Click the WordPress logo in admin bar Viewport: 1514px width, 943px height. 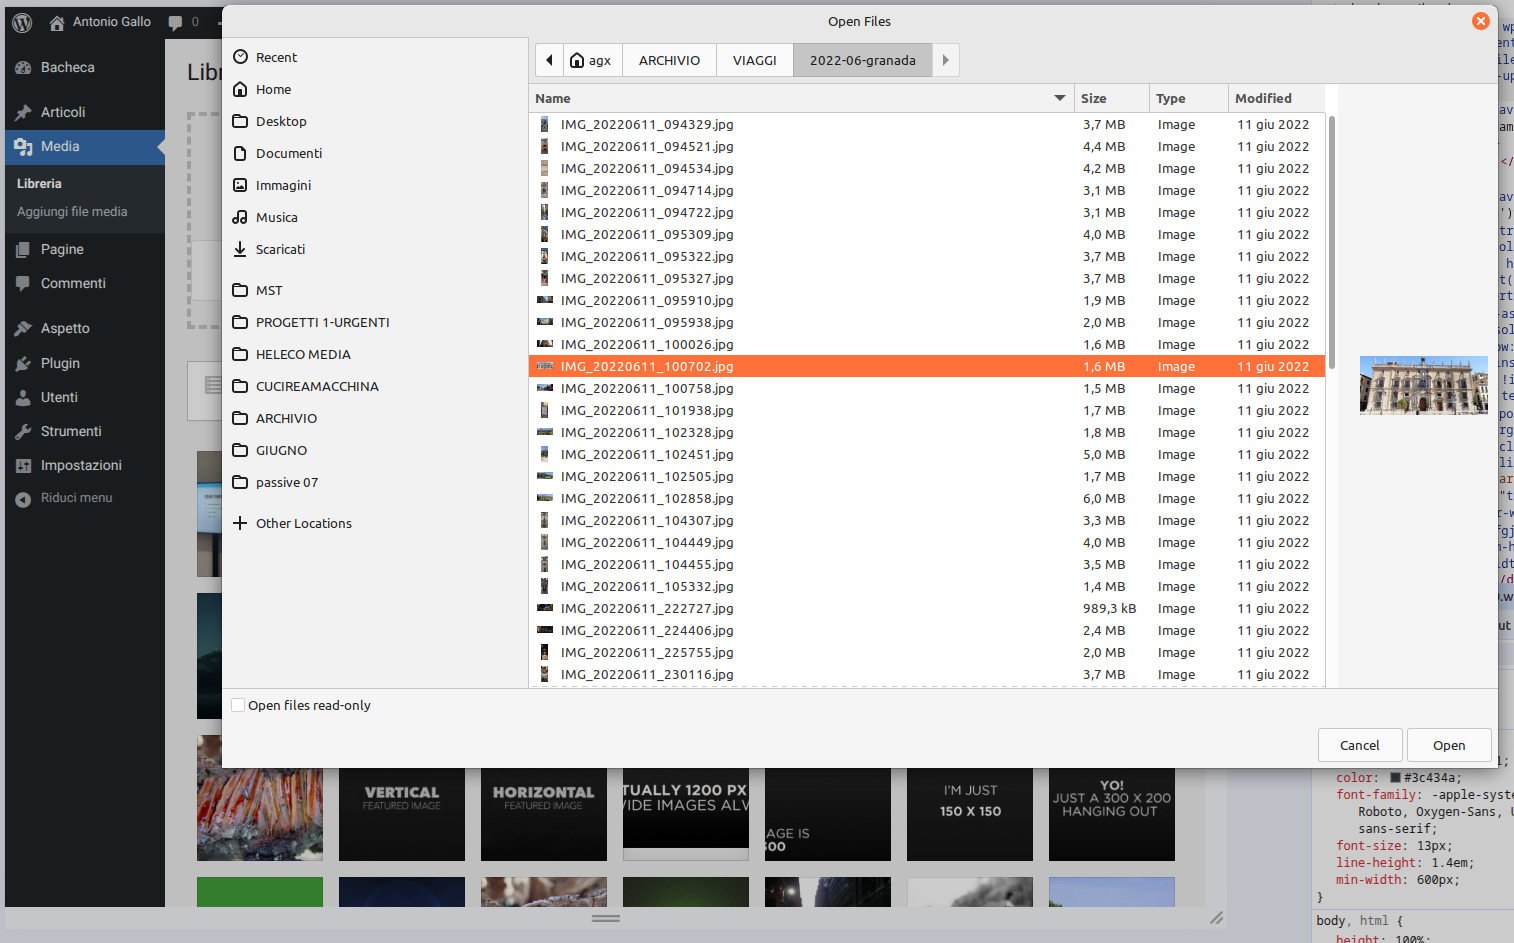pyautogui.click(x=22, y=22)
